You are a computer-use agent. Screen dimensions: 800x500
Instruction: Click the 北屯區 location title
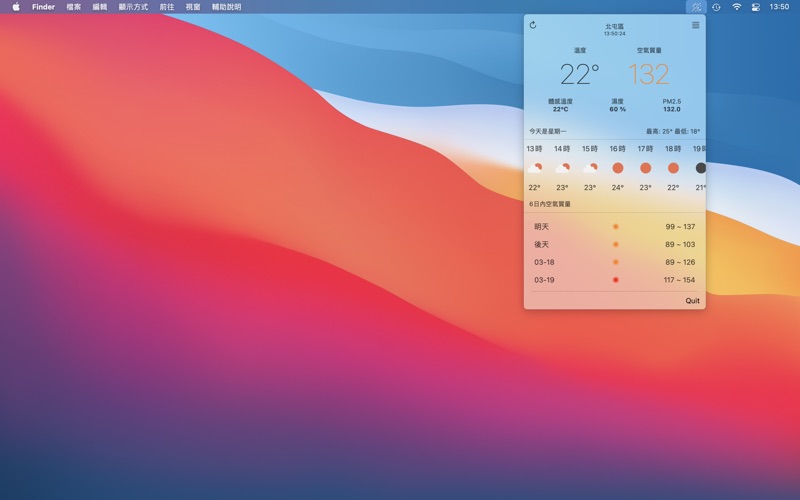point(614,26)
